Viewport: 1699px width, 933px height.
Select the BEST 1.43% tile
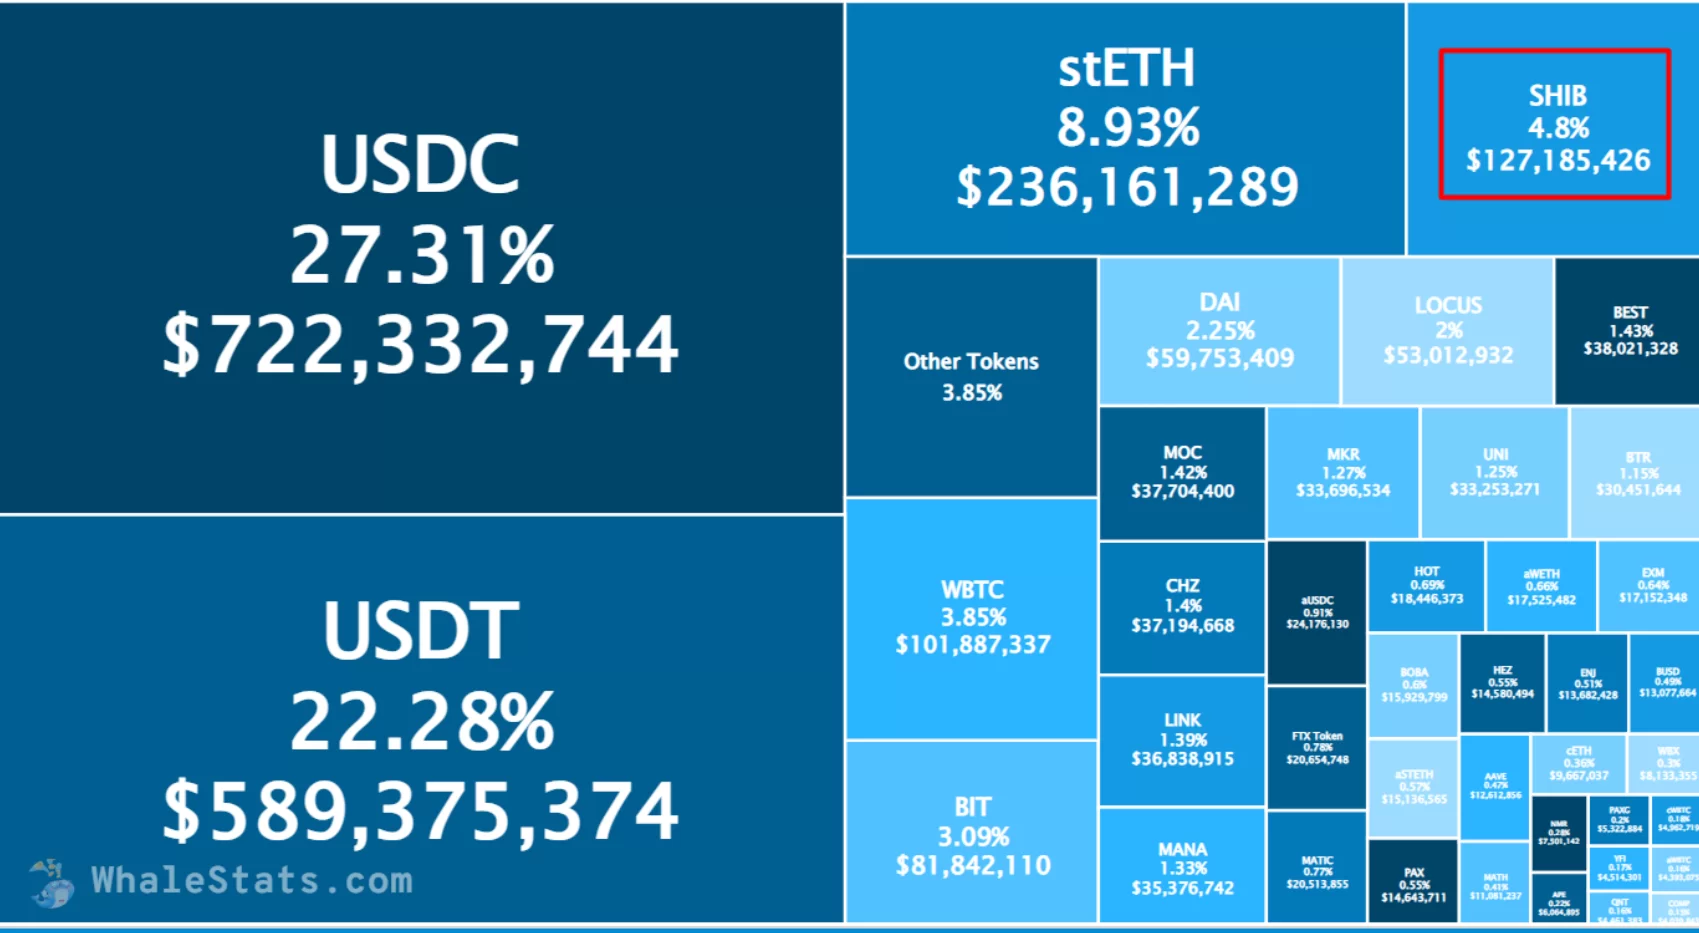coord(1629,331)
